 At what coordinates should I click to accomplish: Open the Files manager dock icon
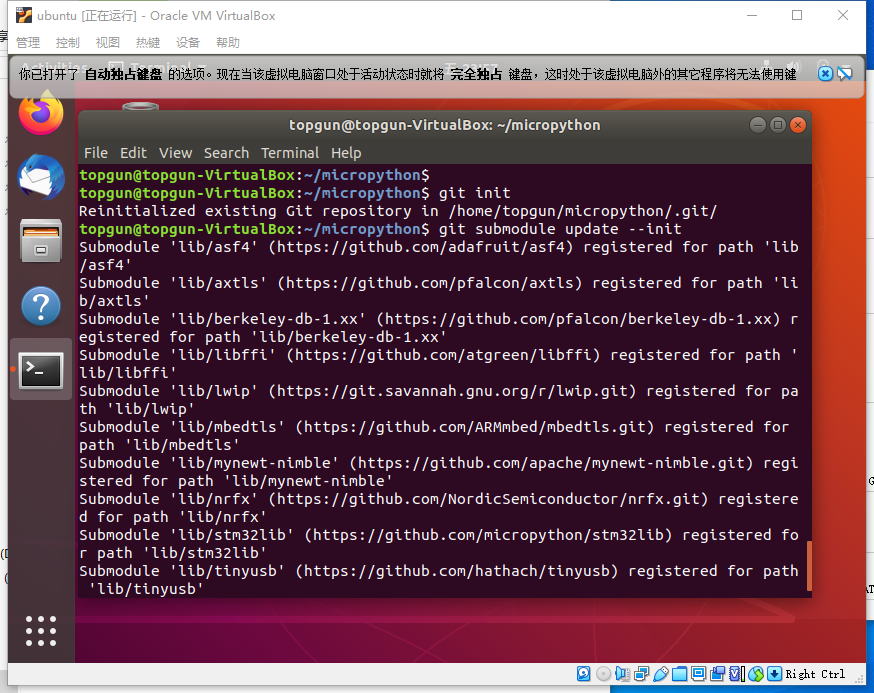pyautogui.click(x=41, y=241)
